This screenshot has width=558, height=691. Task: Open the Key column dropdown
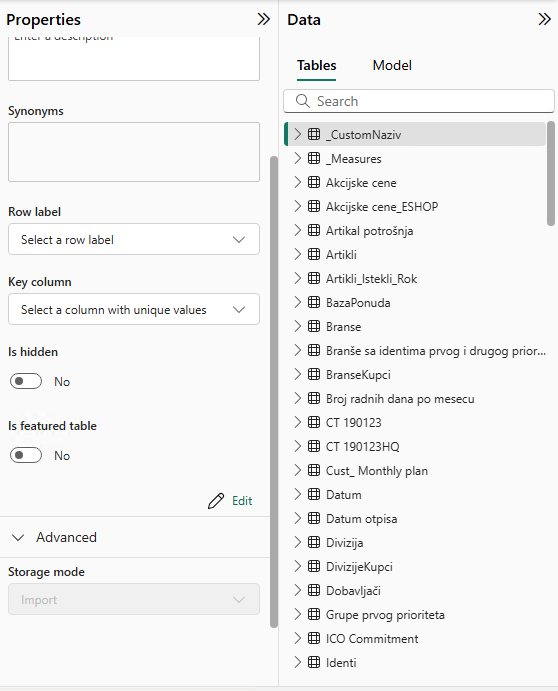click(134, 309)
